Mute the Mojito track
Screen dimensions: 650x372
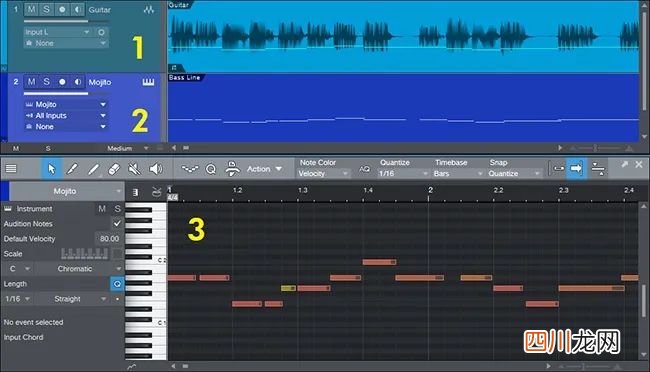pos(31,82)
